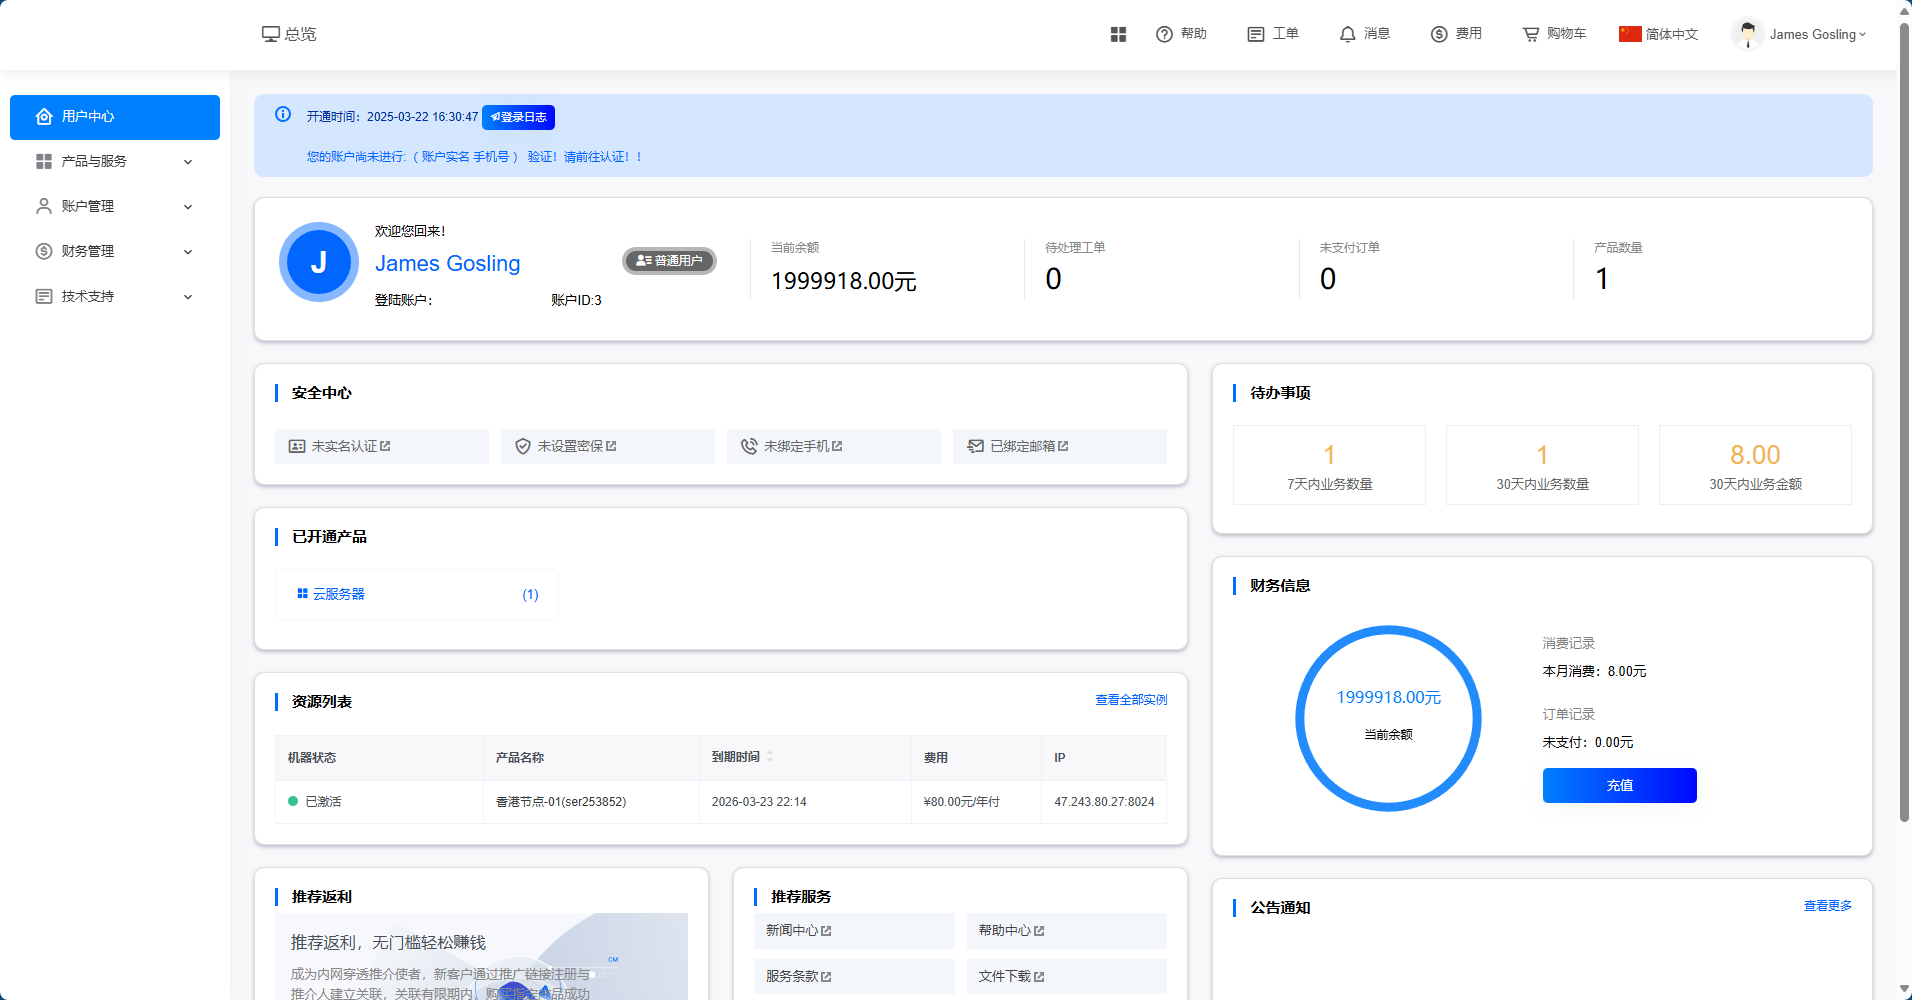Click the 普通用户 badge
Image resolution: width=1912 pixels, height=1000 pixels.
point(670,261)
